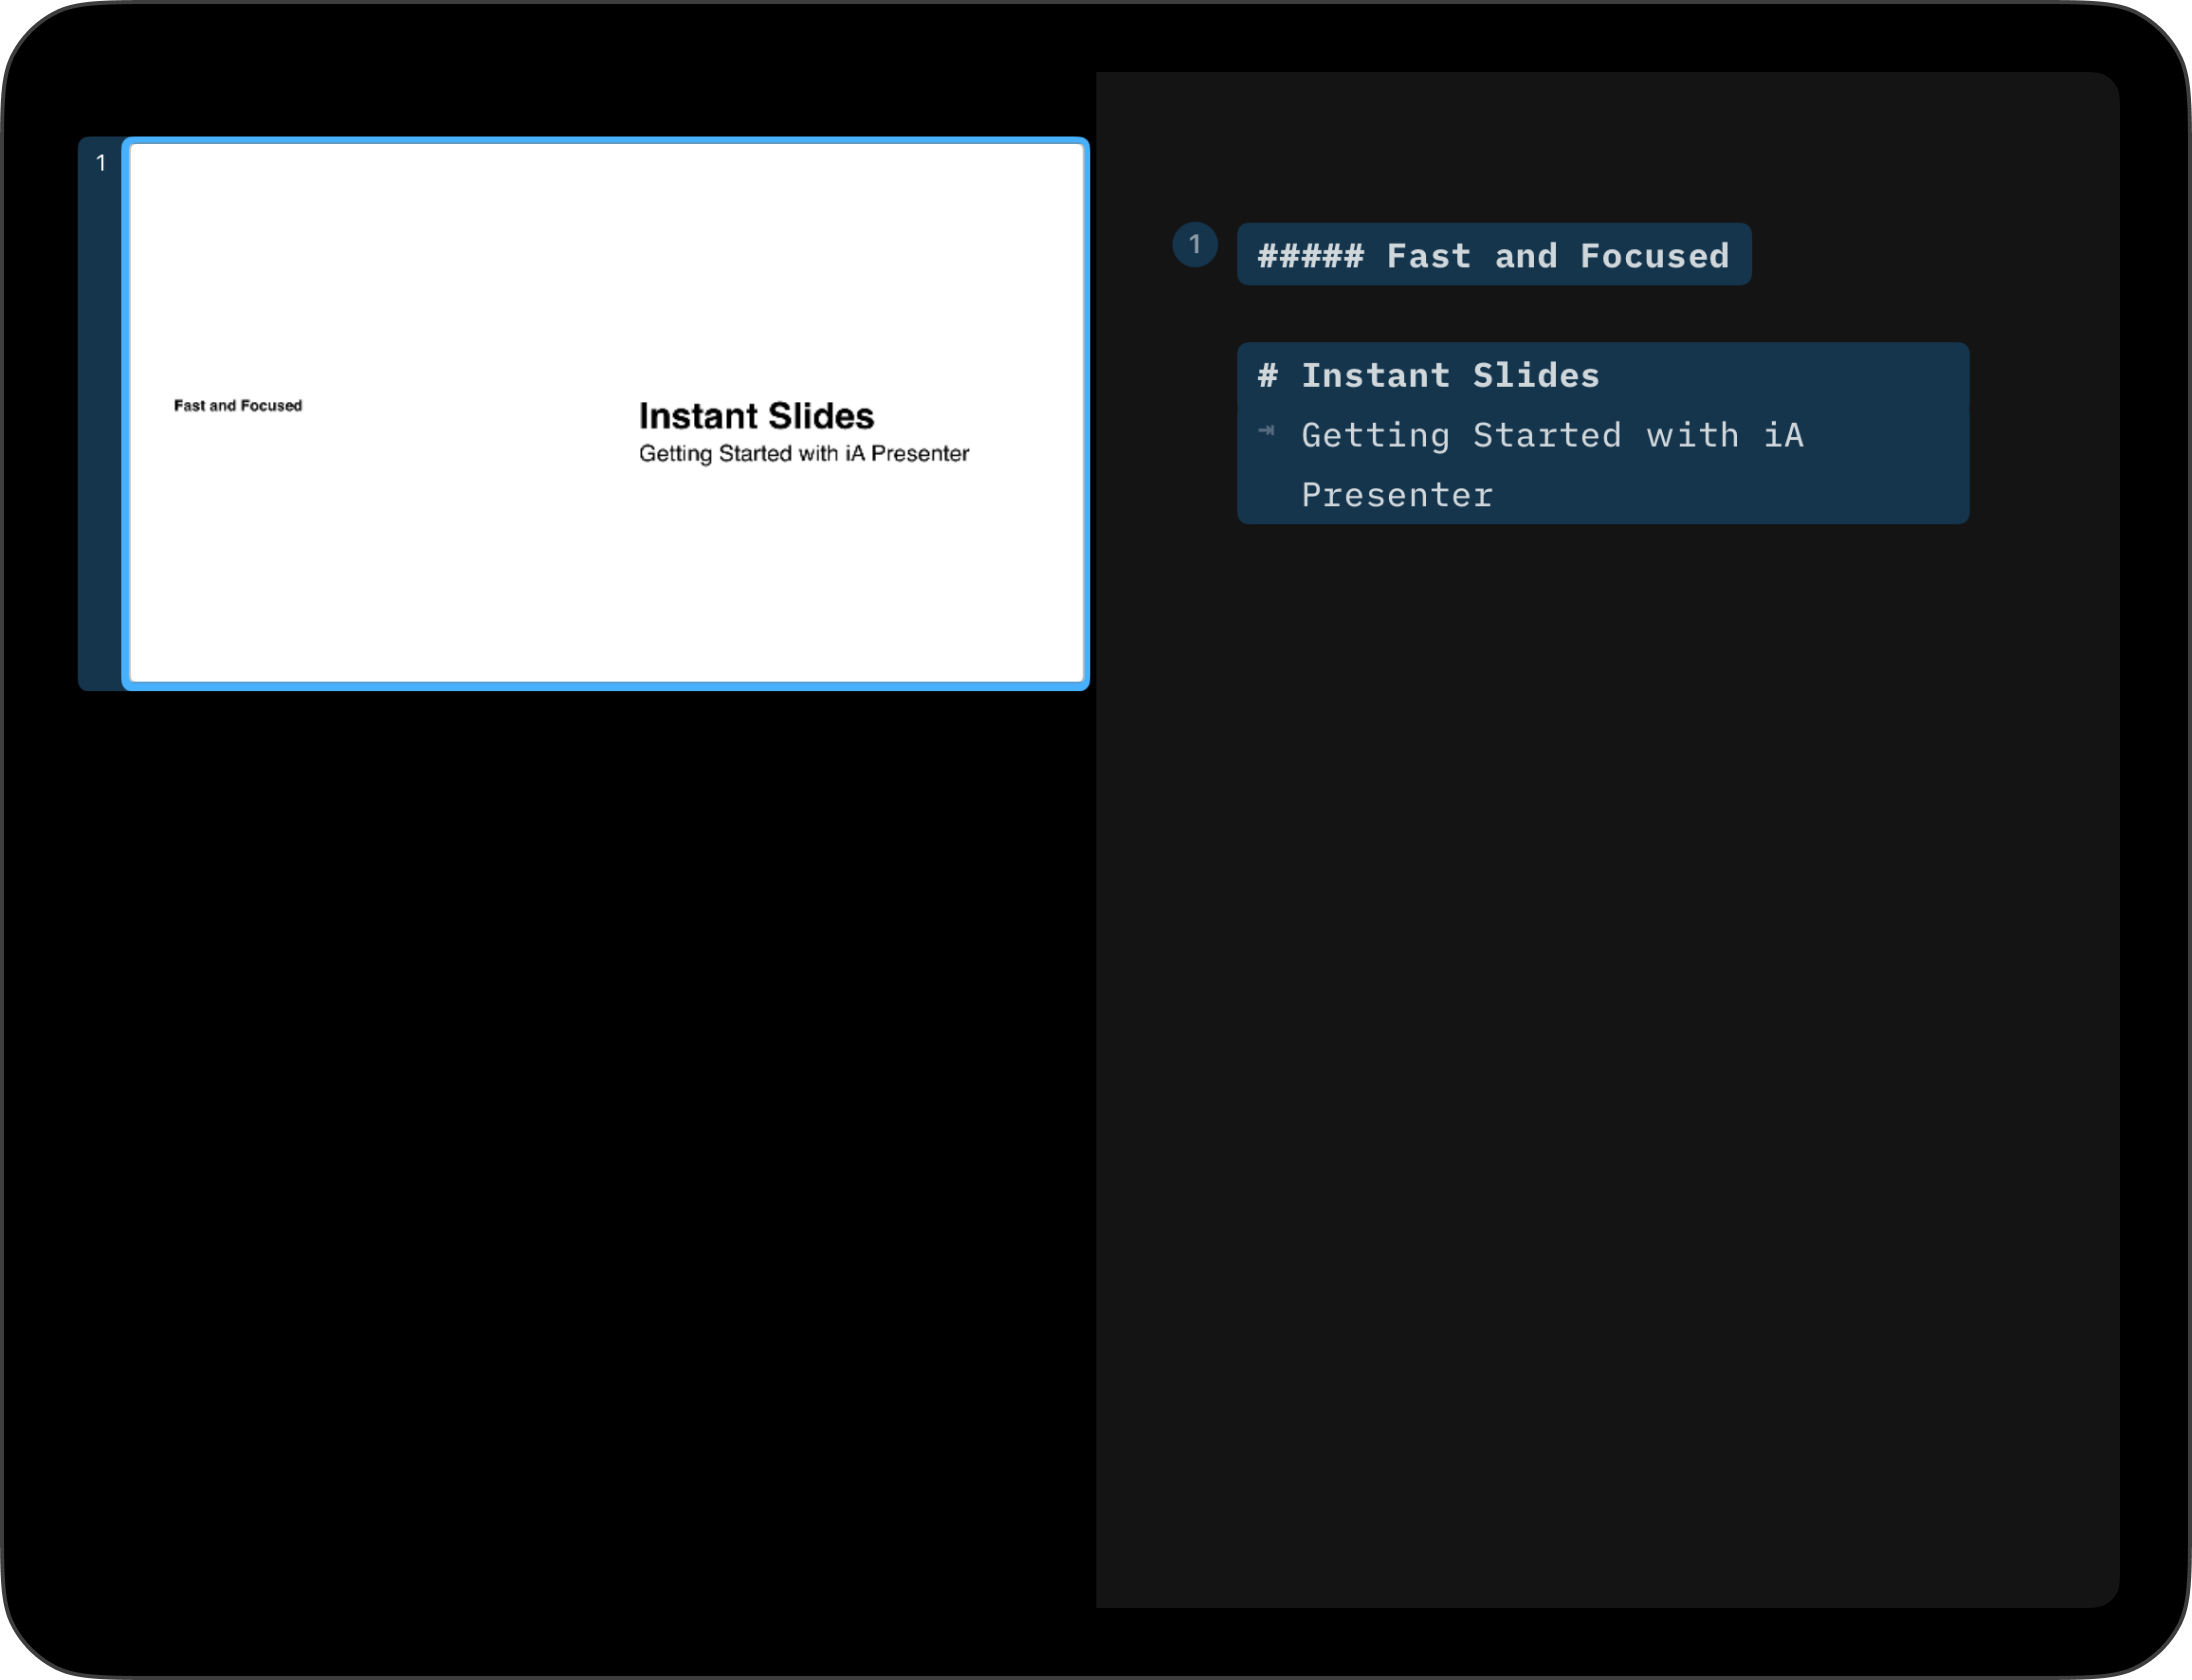The height and width of the screenshot is (1680, 2192).
Task: Click the five hash marks before Fast
Action: pyautogui.click(x=1310, y=256)
